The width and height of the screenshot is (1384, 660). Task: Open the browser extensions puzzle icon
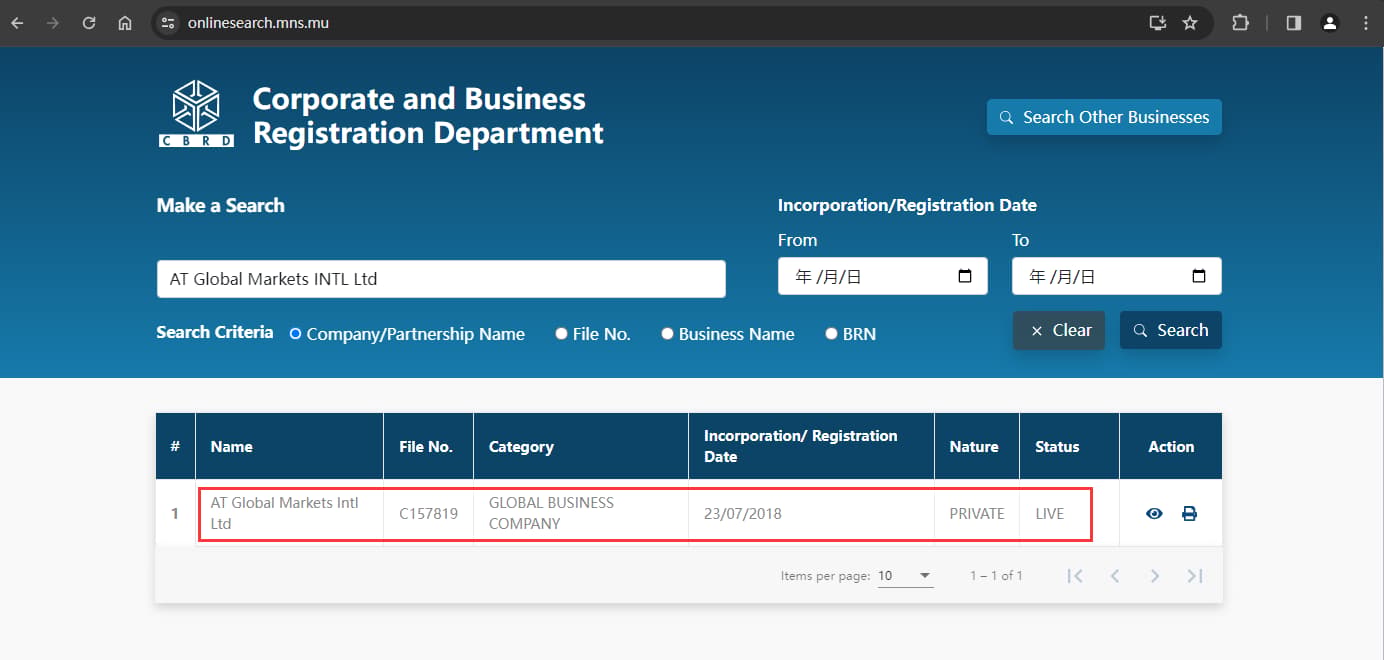[x=1240, y=22]
